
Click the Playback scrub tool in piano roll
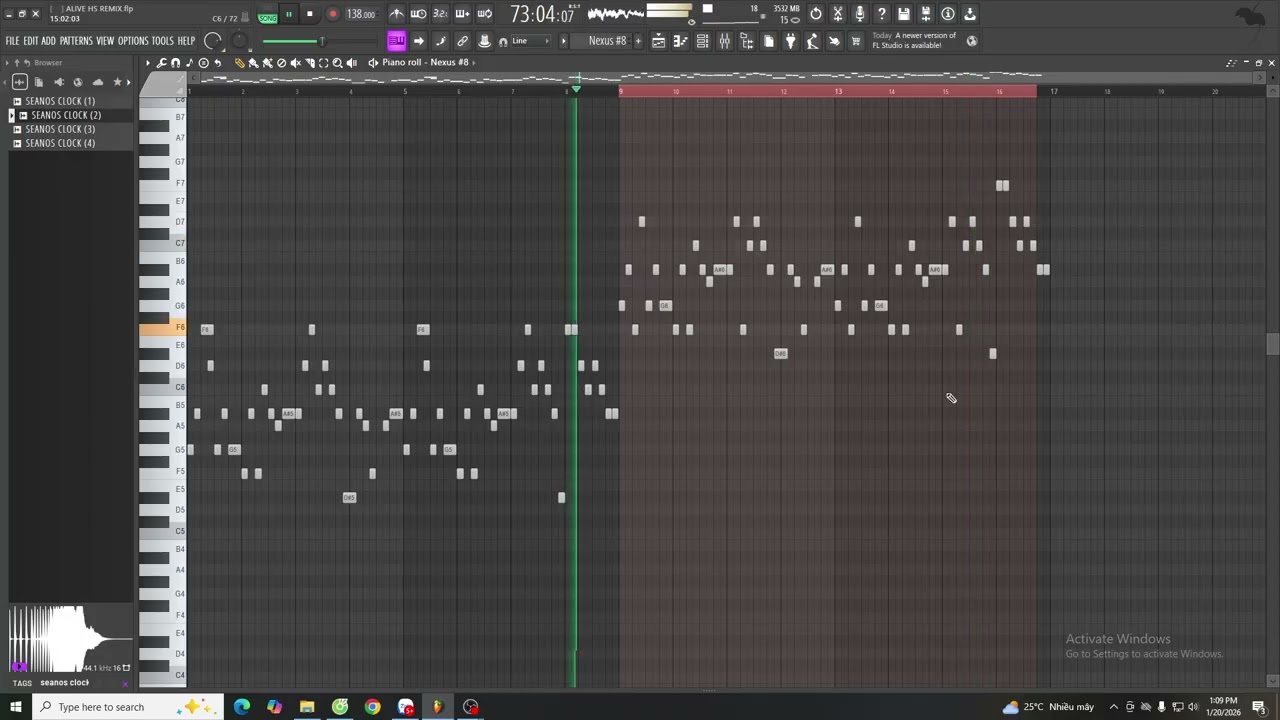[352, 62]
